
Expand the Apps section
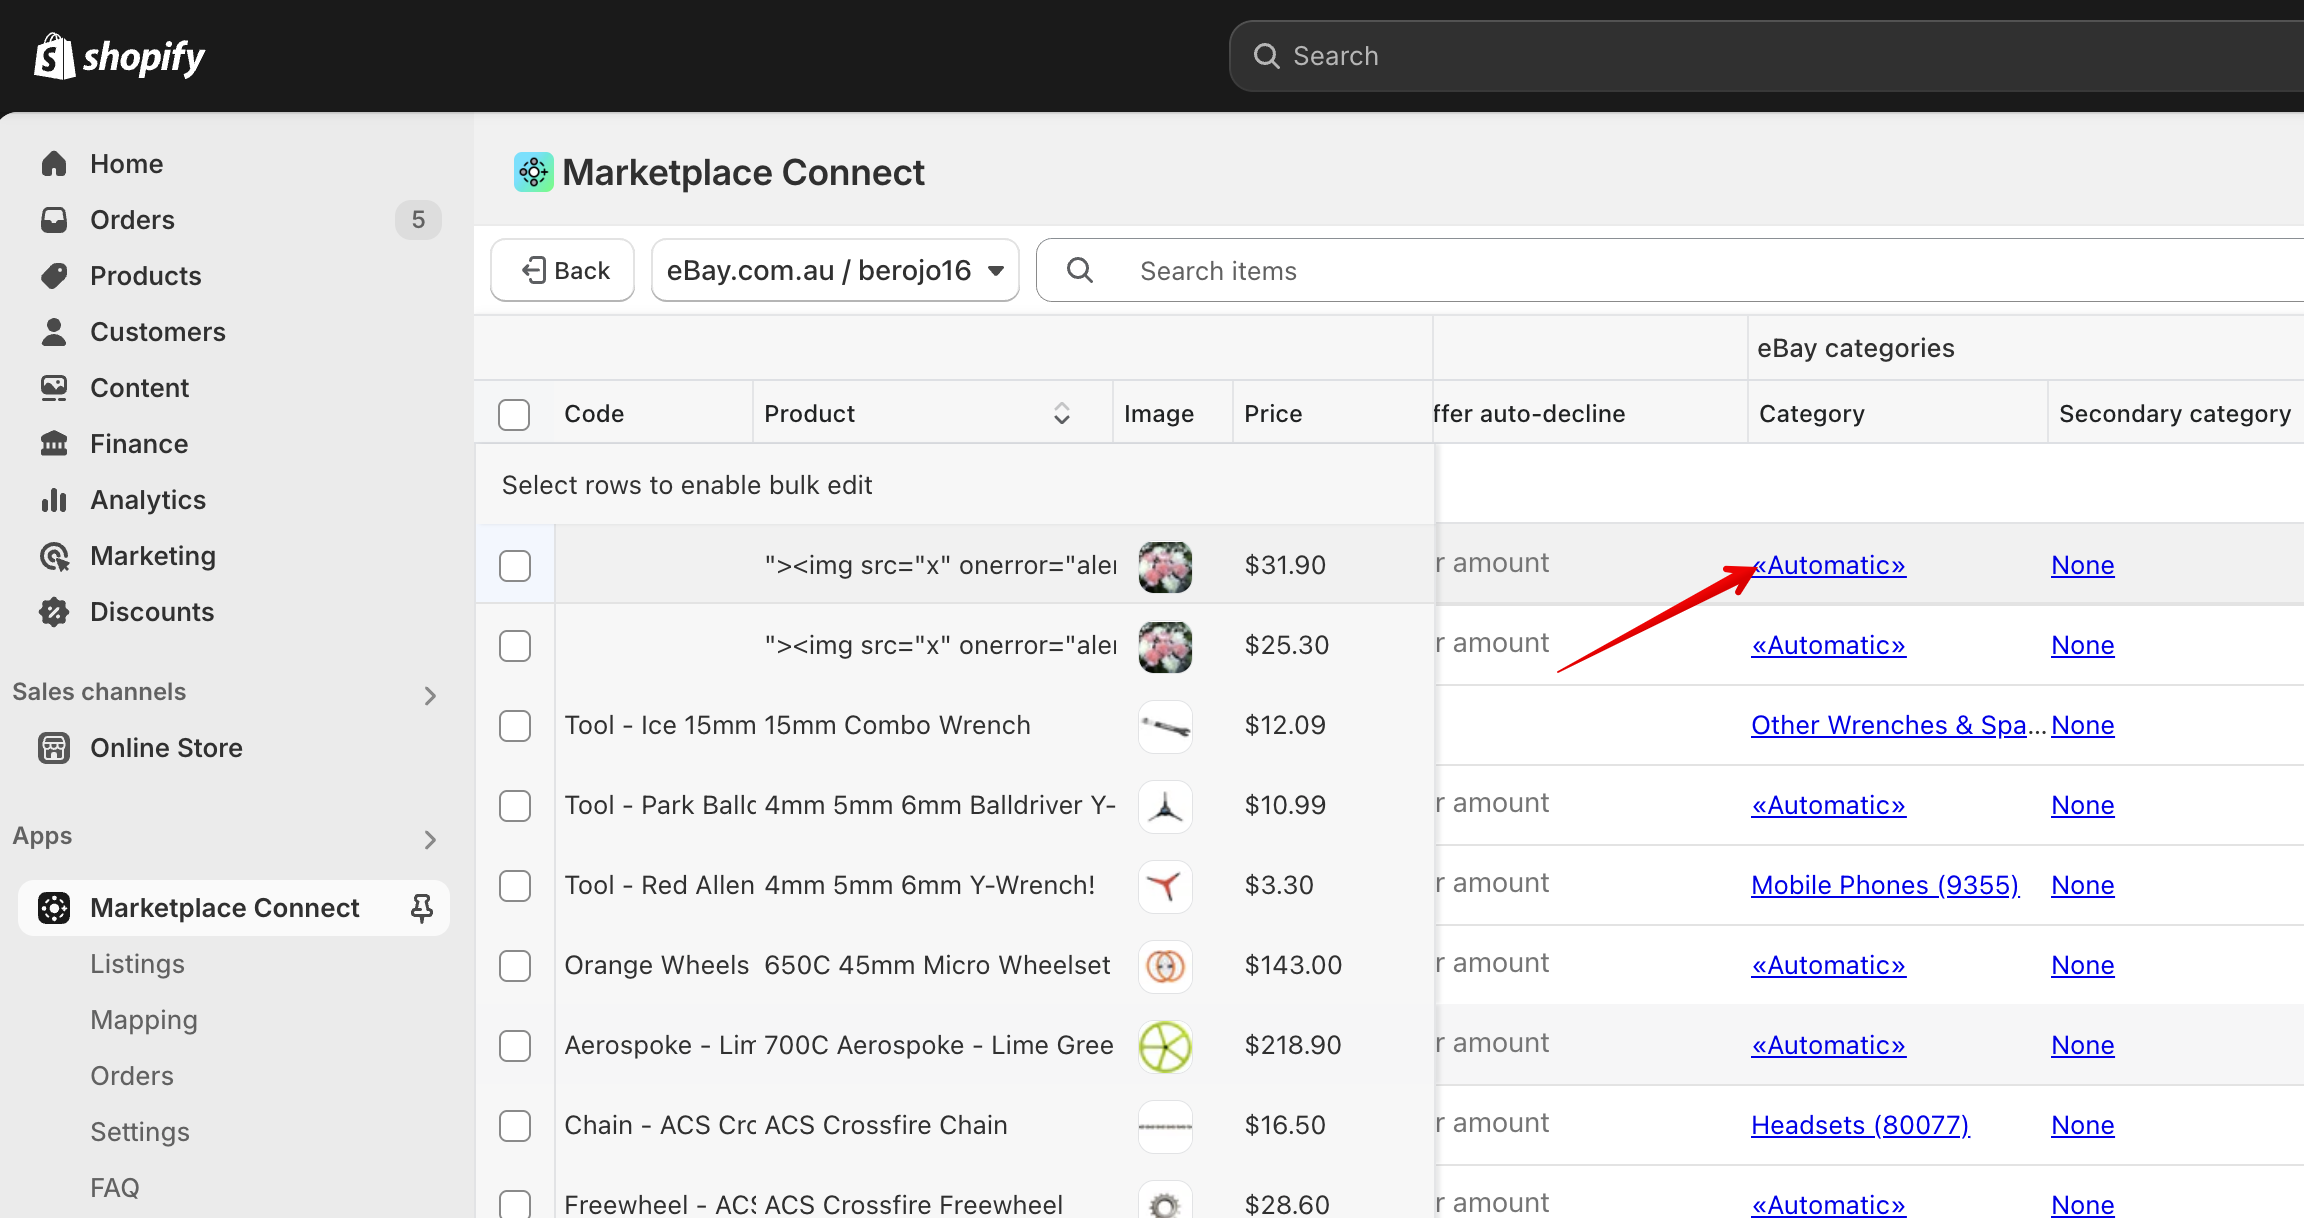(x=430, y=839)
